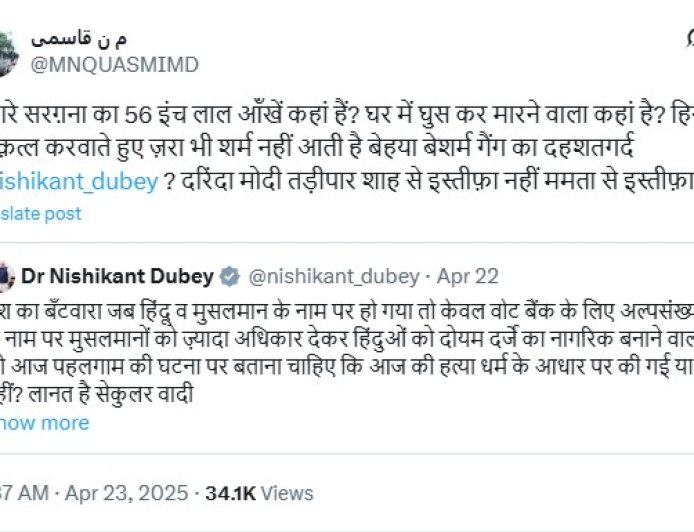Click the verified badge beside Dr Nishikant Dubey
This screenshot has width=694, height=532.
click(x=229, y=276)
